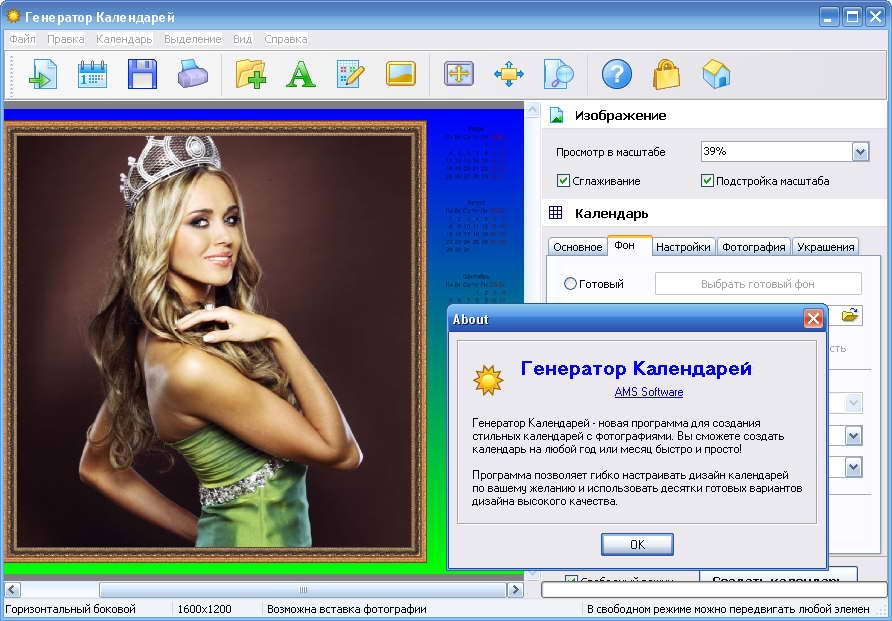
Task: Click the zoom magnifier toolbar icon
Action: pyautogui.click(x=558, y=74)
